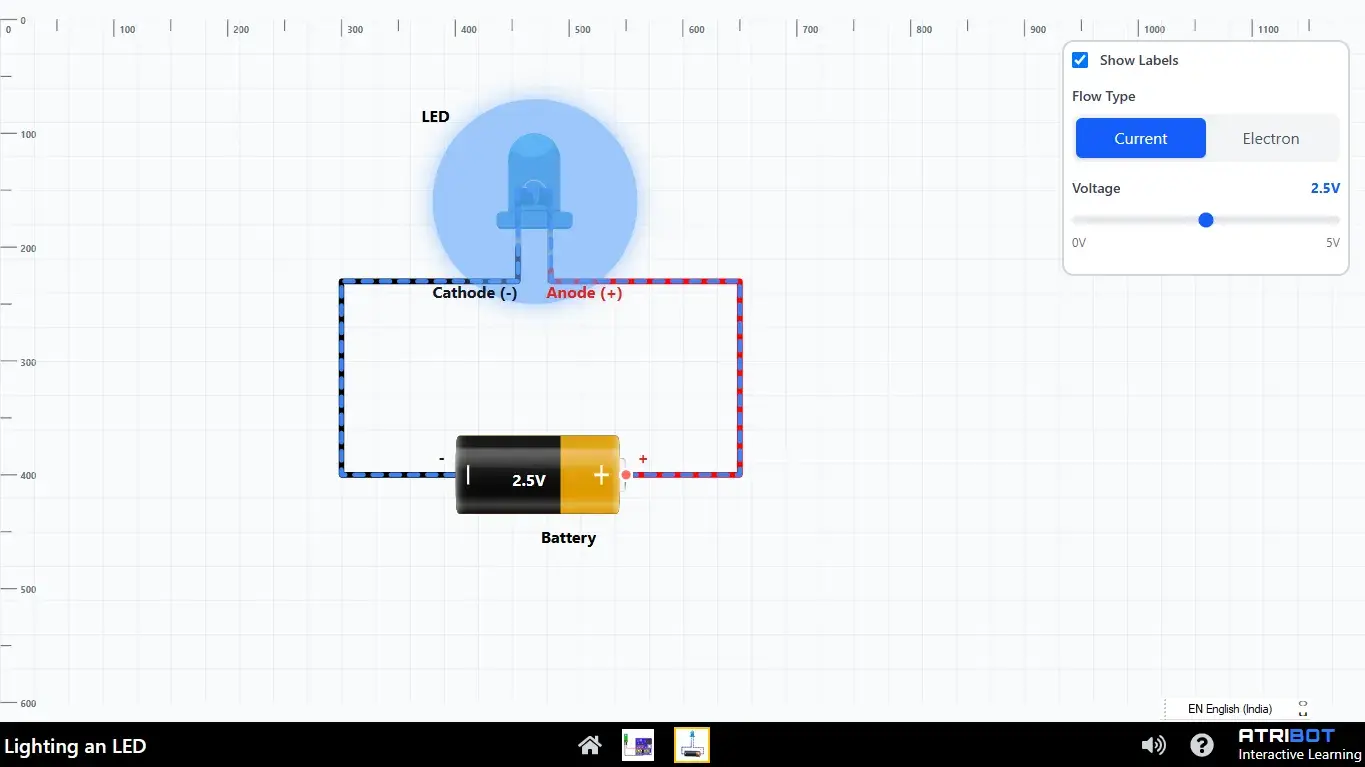Click the 2.5V battery image

[540, 475]
